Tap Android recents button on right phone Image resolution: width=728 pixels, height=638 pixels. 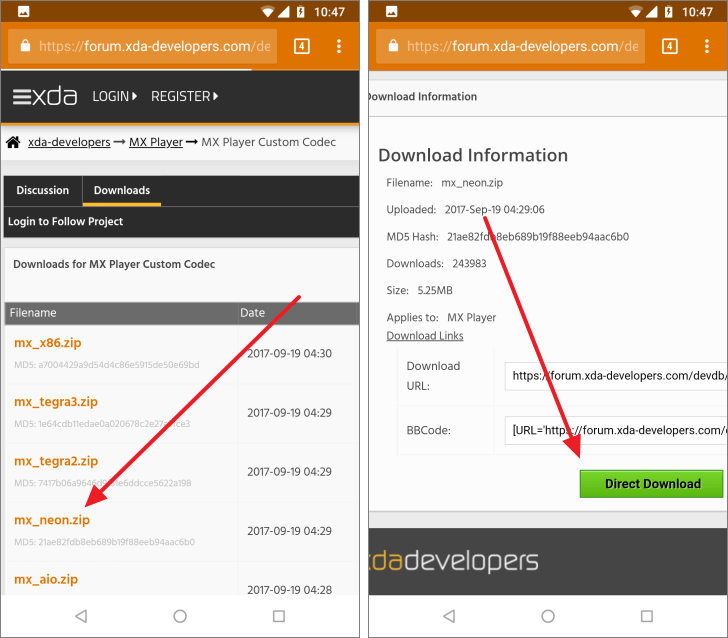click(x=647, y=616)
